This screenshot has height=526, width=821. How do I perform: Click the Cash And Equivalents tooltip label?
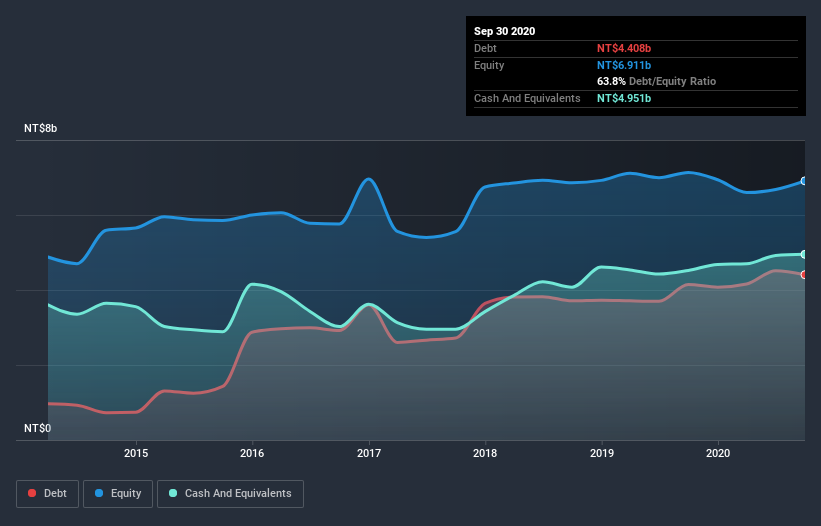click(x=527, y=98)
